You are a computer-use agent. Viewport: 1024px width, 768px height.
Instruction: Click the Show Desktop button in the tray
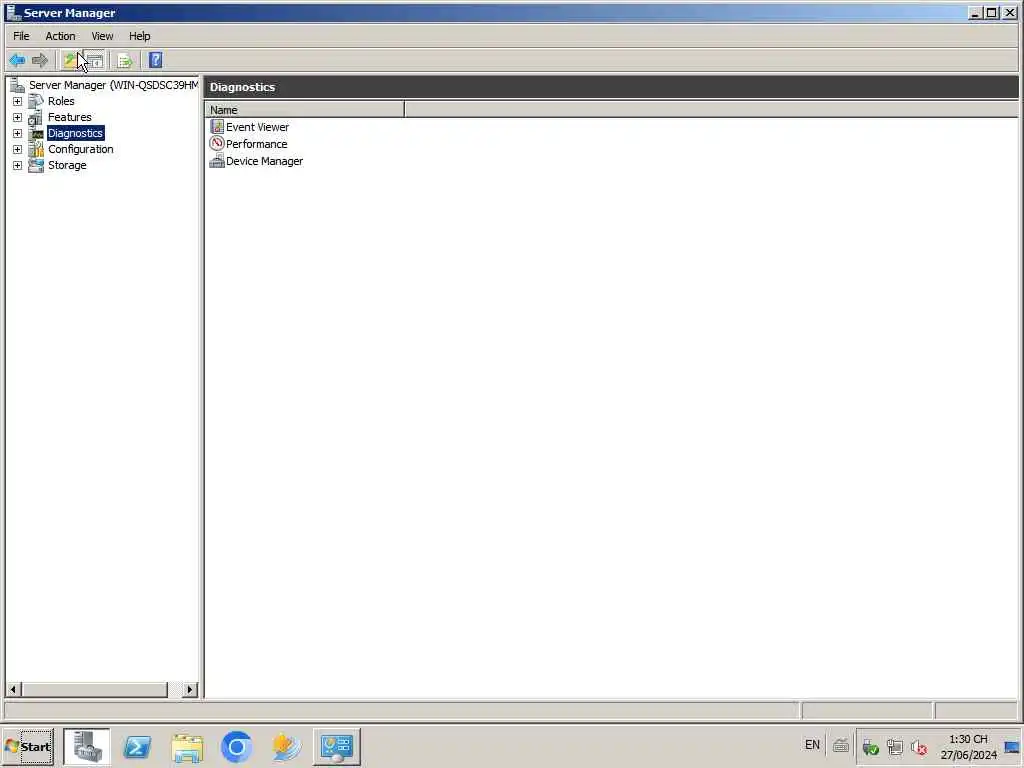1012,746
